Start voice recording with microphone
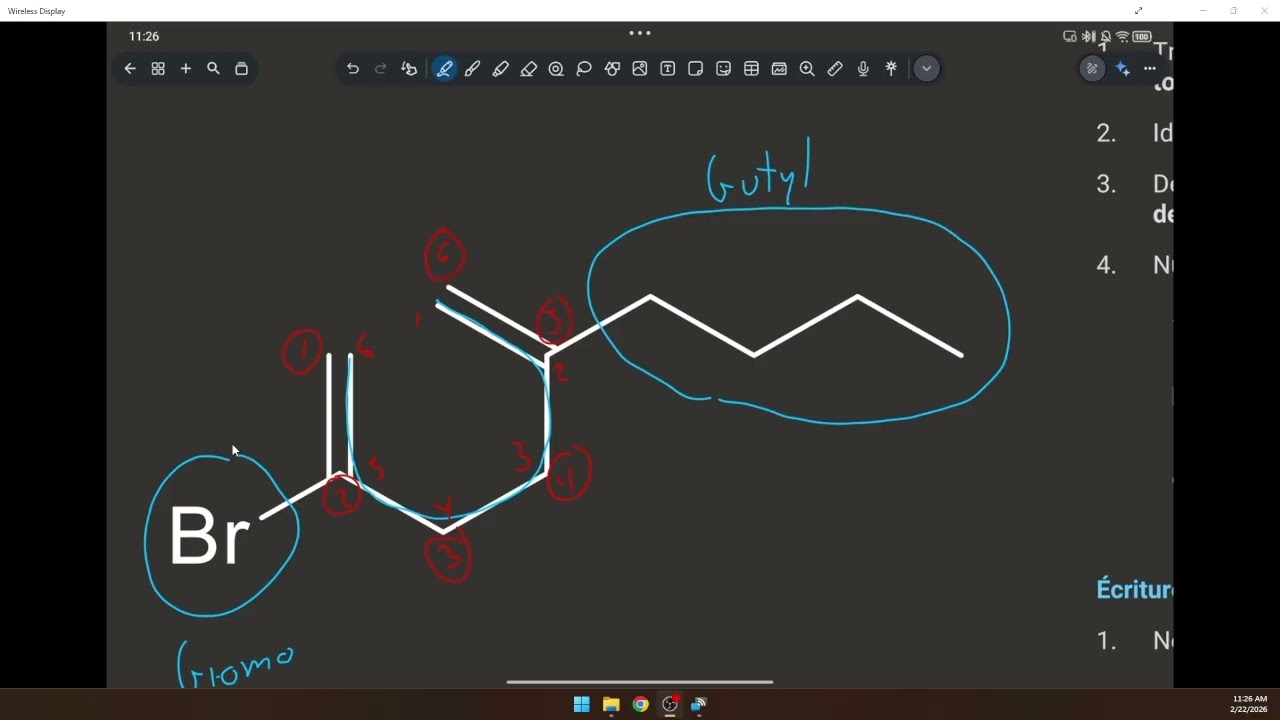 pos(863,69)
